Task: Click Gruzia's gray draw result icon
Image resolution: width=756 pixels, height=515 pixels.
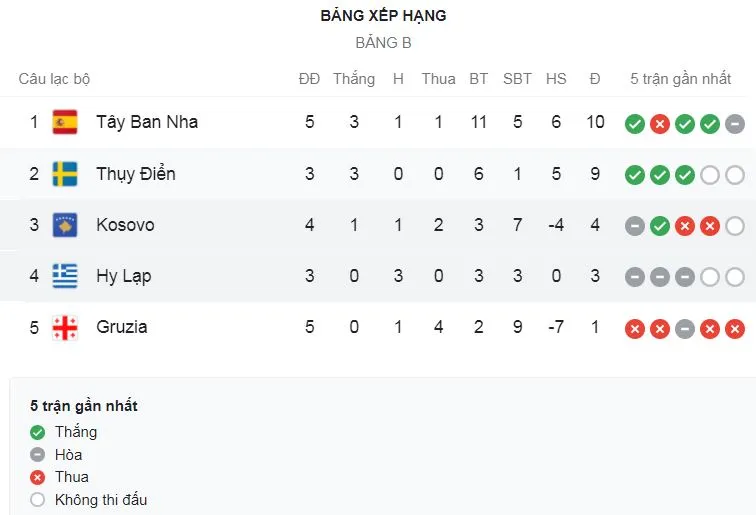Action: click(684, 329)
